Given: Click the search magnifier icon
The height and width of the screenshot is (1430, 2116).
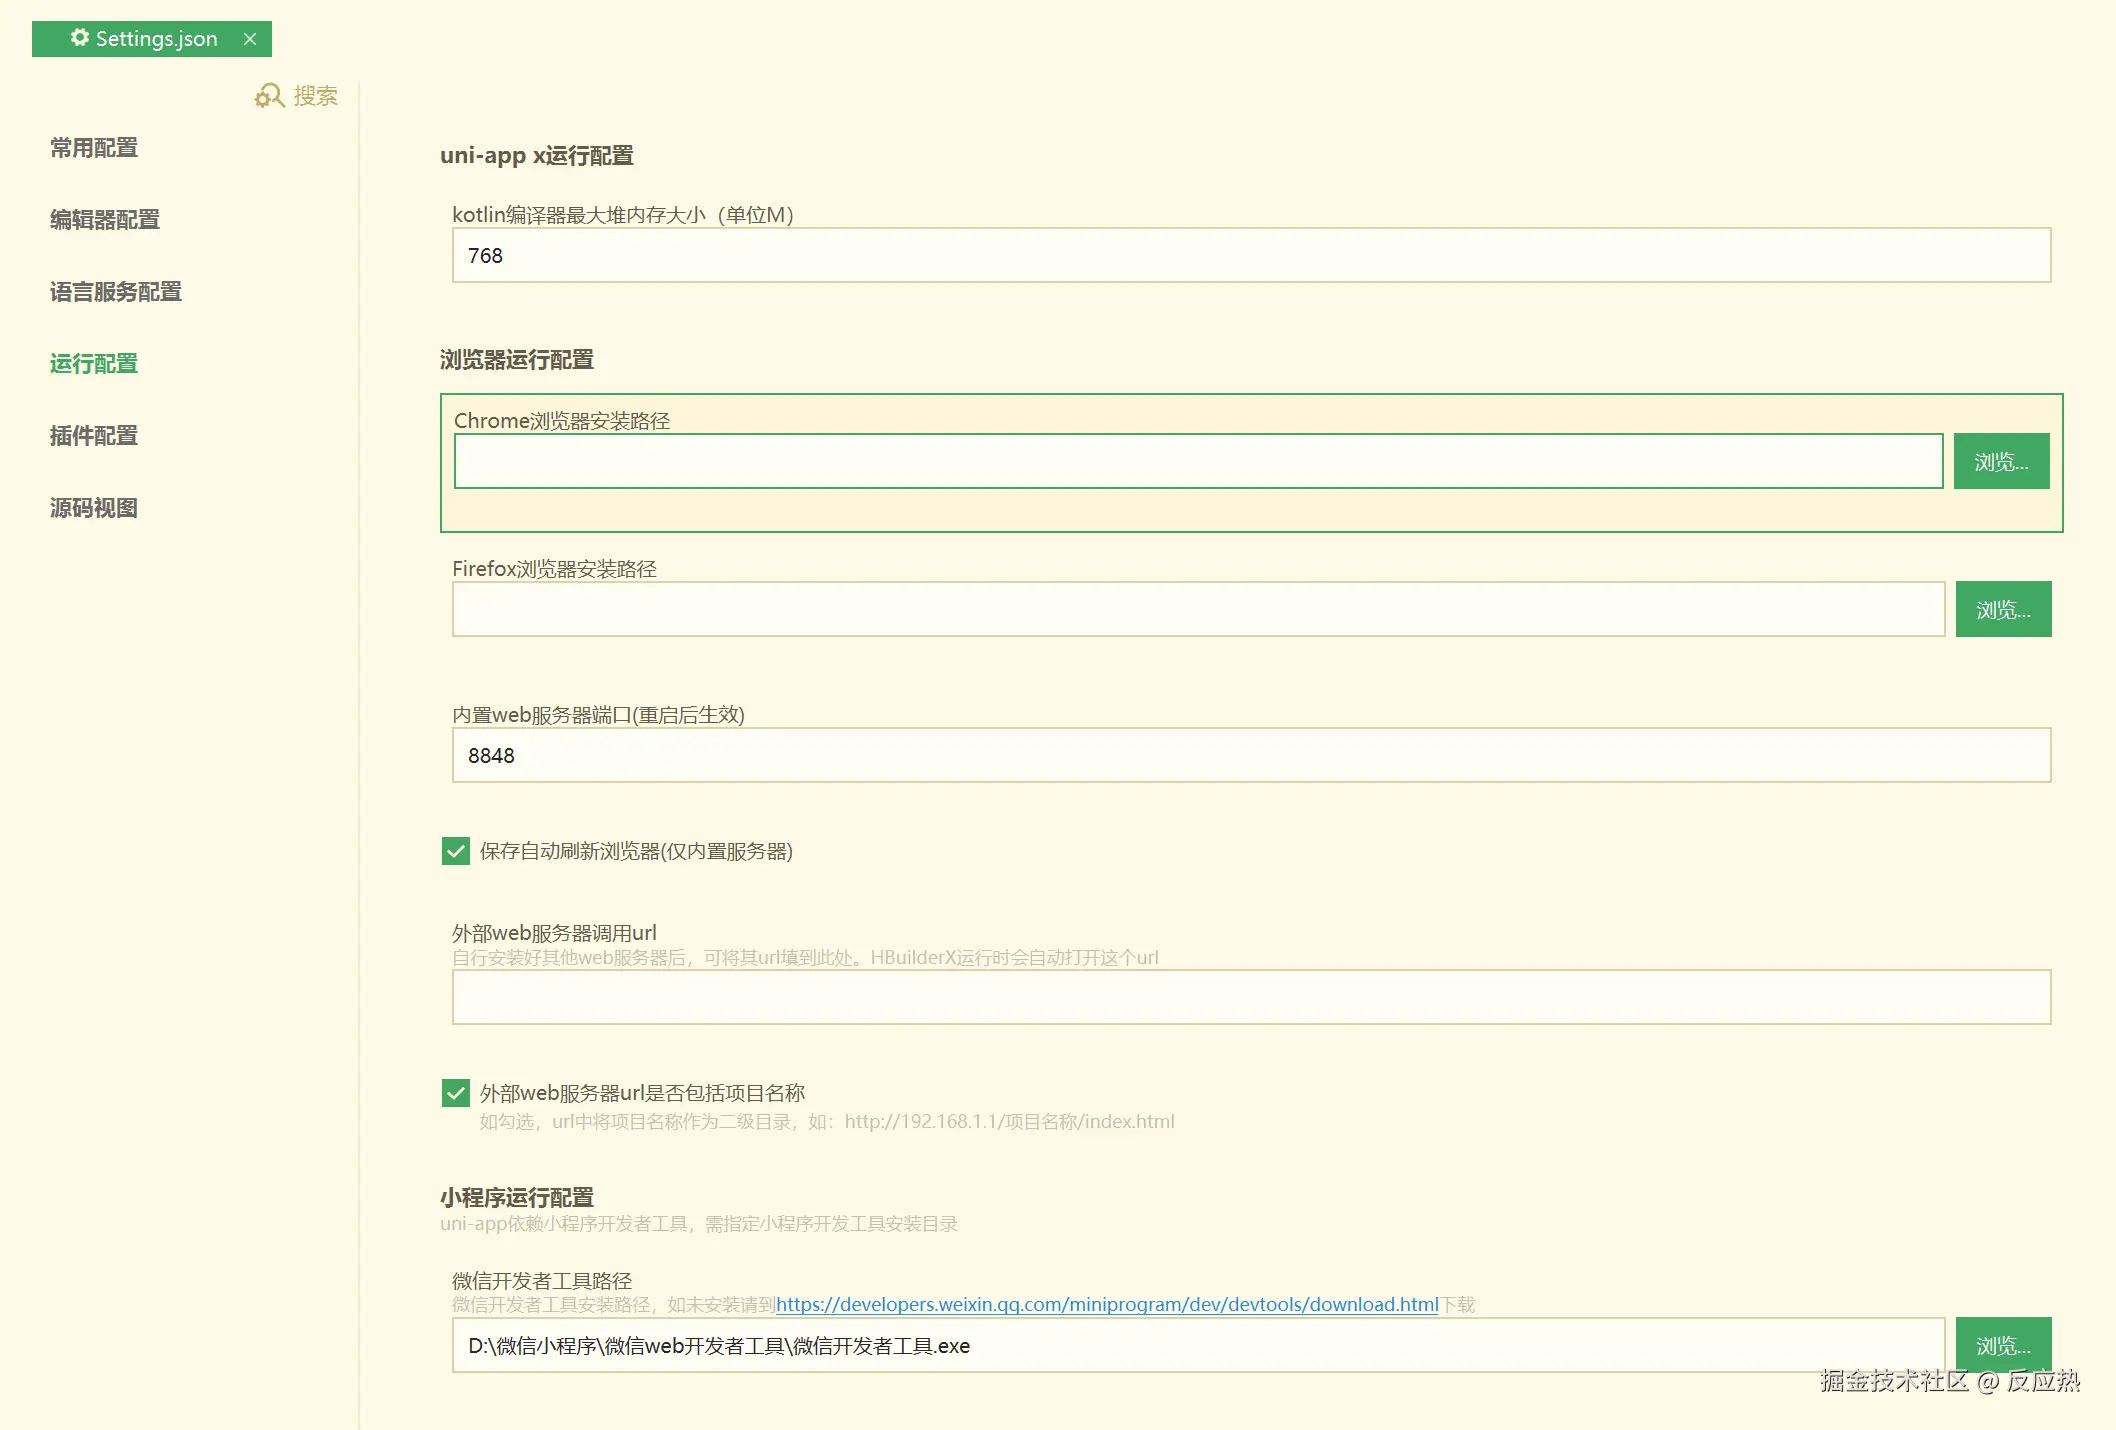Looking at the screenshot, I should (x=269, y=96).
